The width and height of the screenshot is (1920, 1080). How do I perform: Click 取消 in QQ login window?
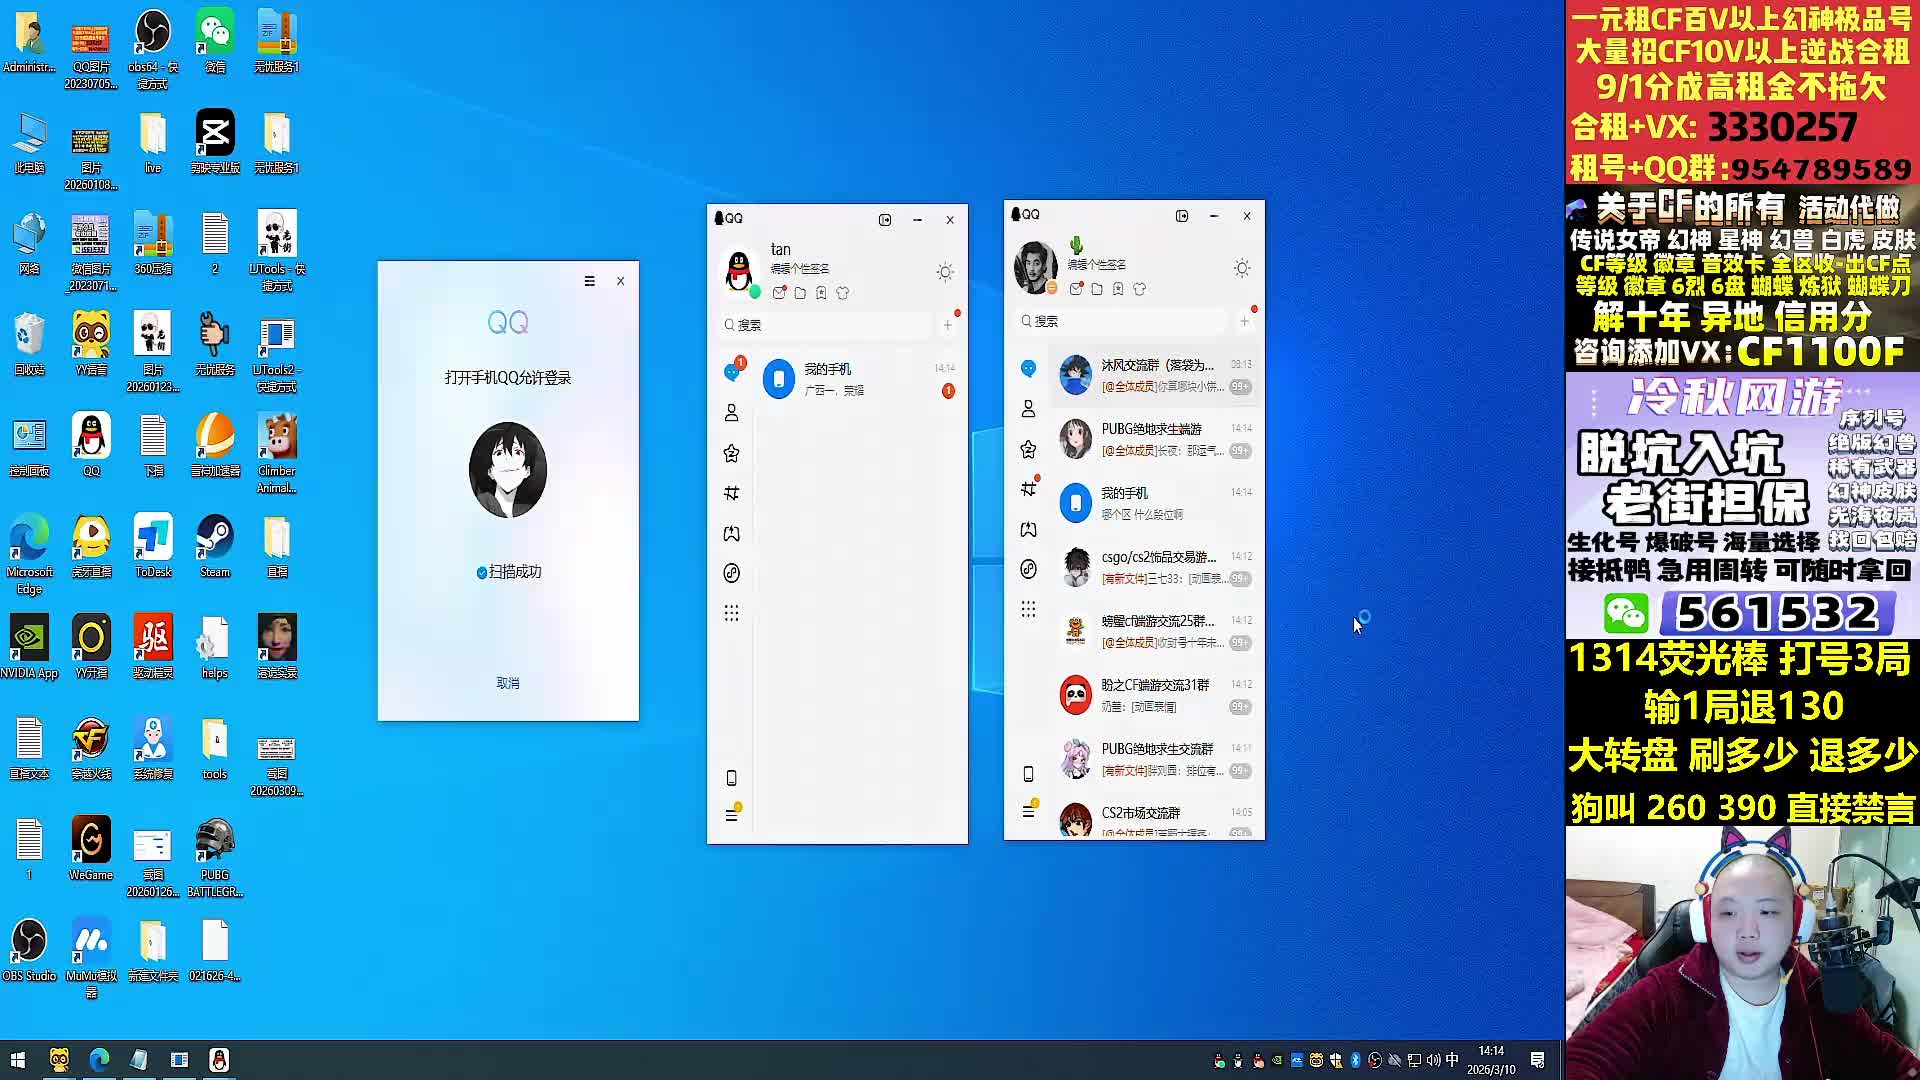click(x=508, y=683)
